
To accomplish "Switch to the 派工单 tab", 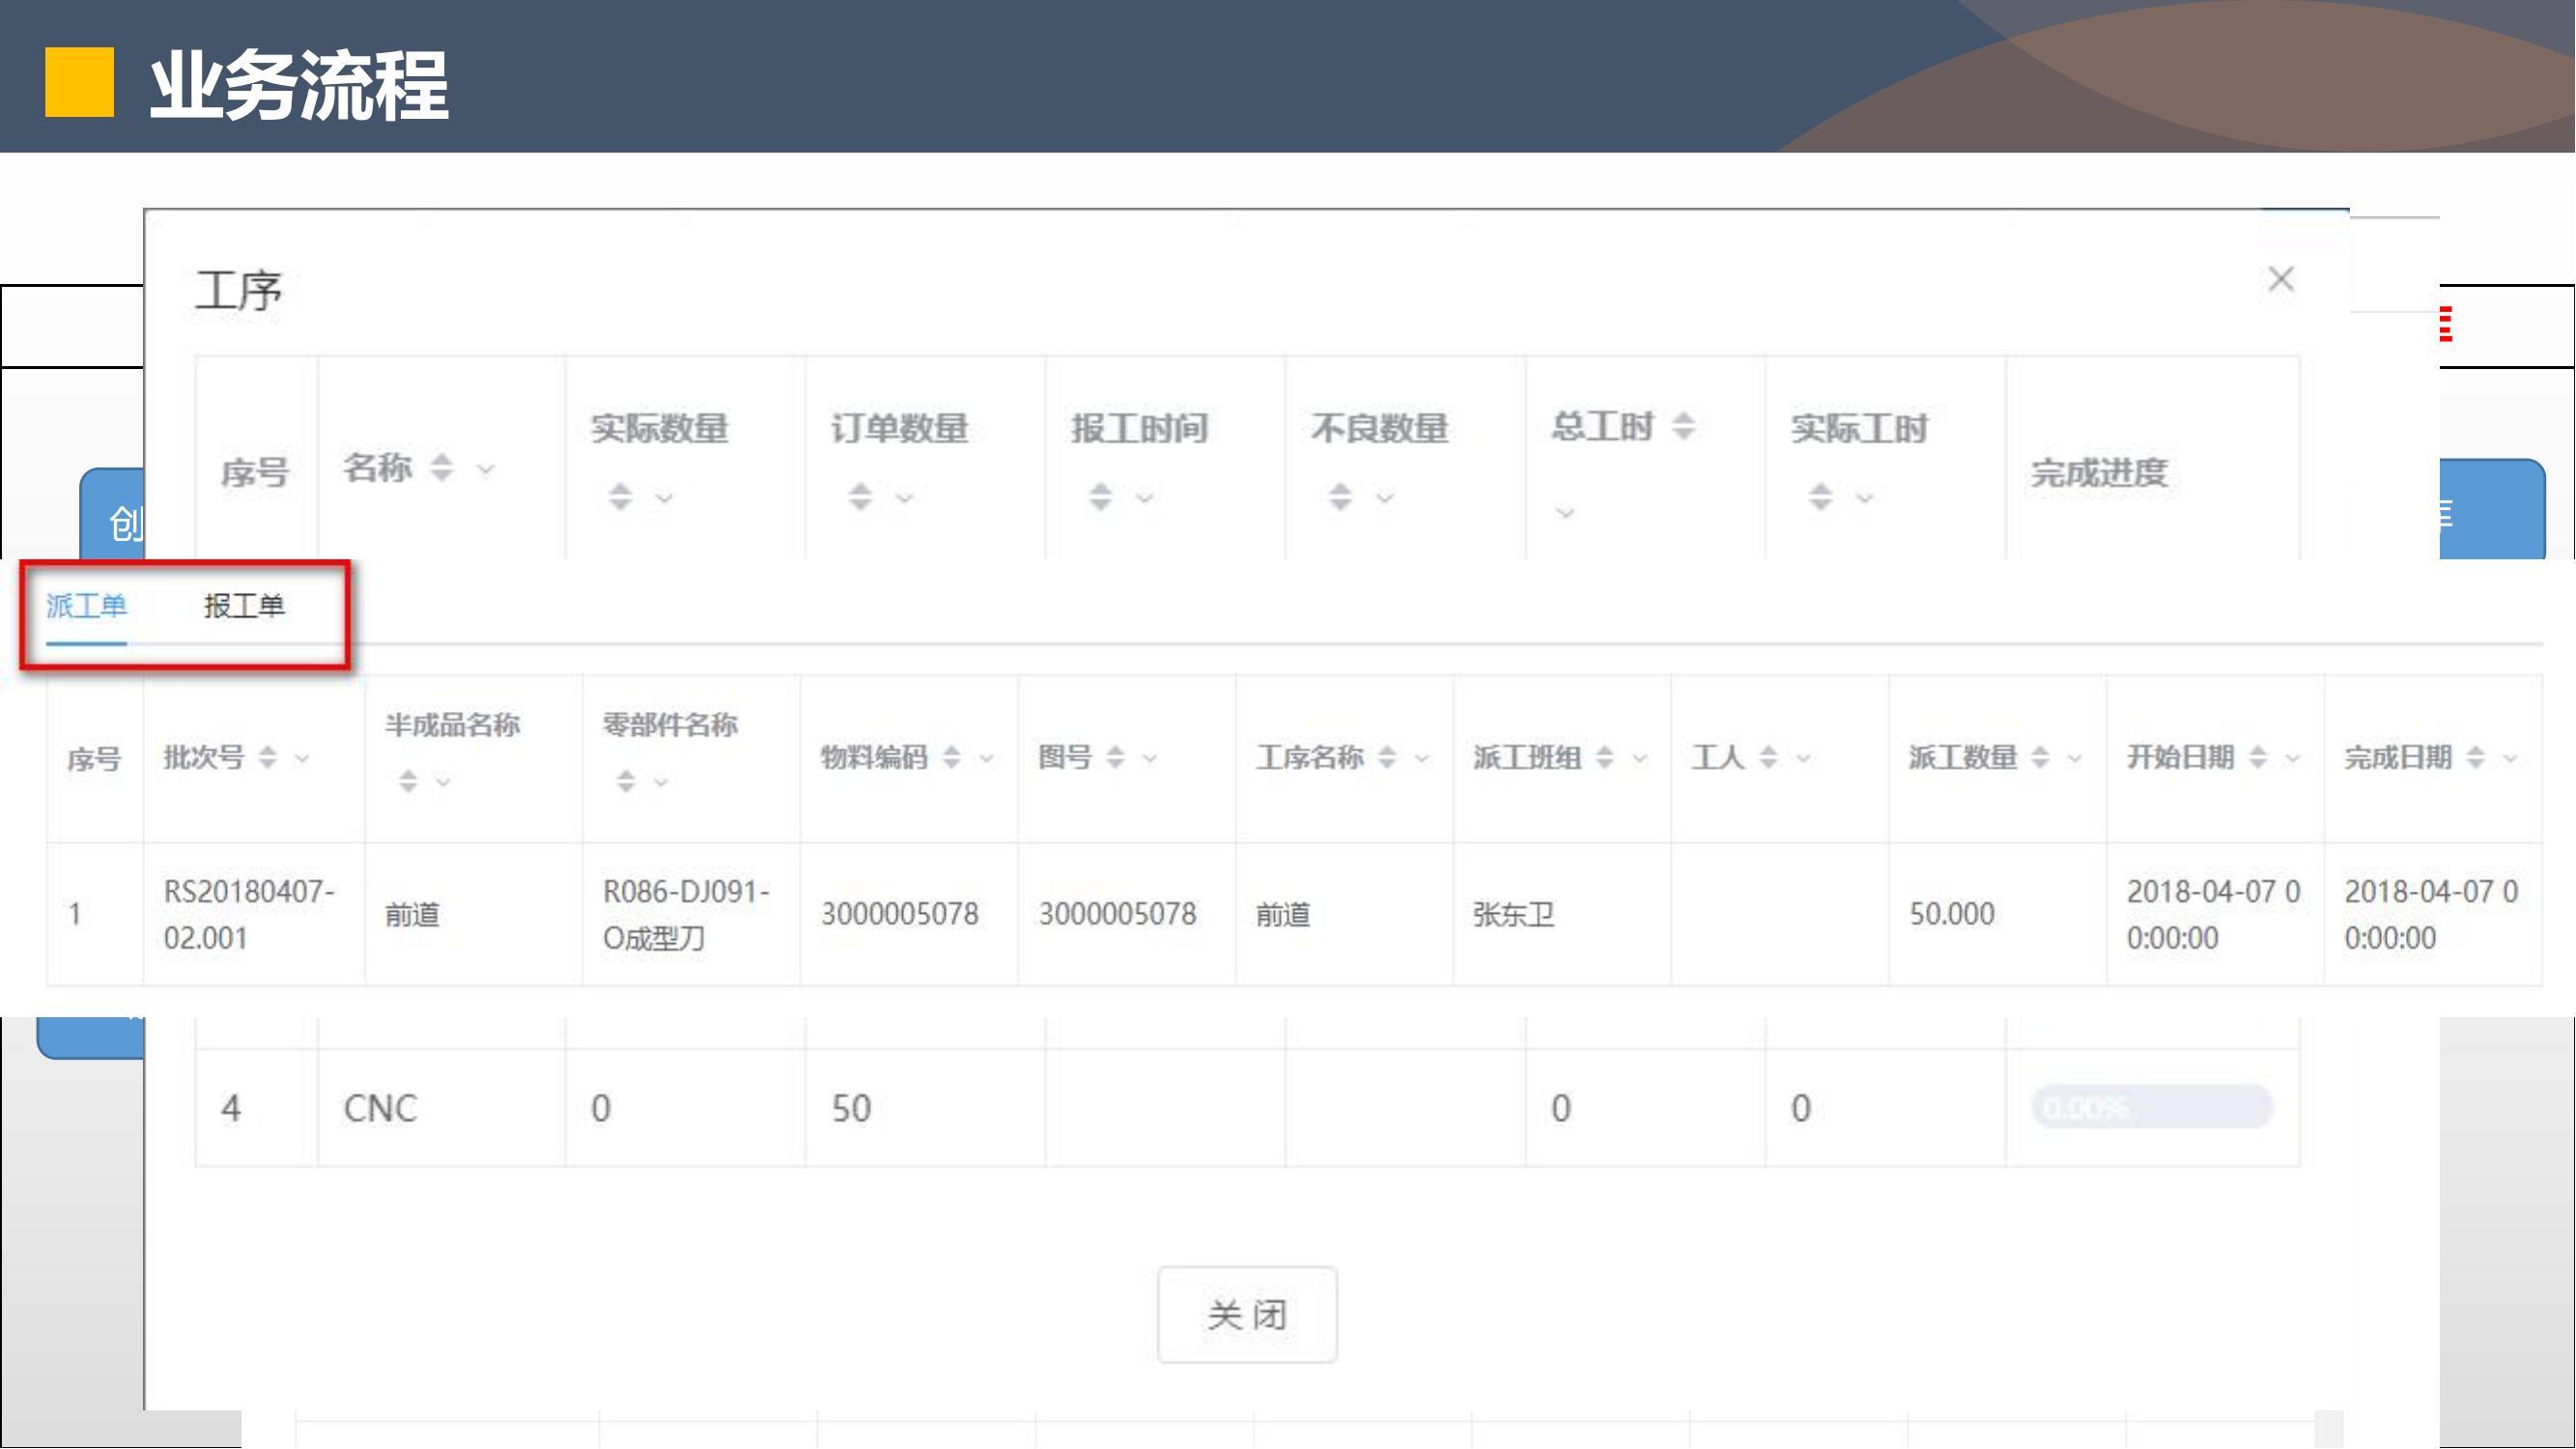I will (x=86, y=605).
